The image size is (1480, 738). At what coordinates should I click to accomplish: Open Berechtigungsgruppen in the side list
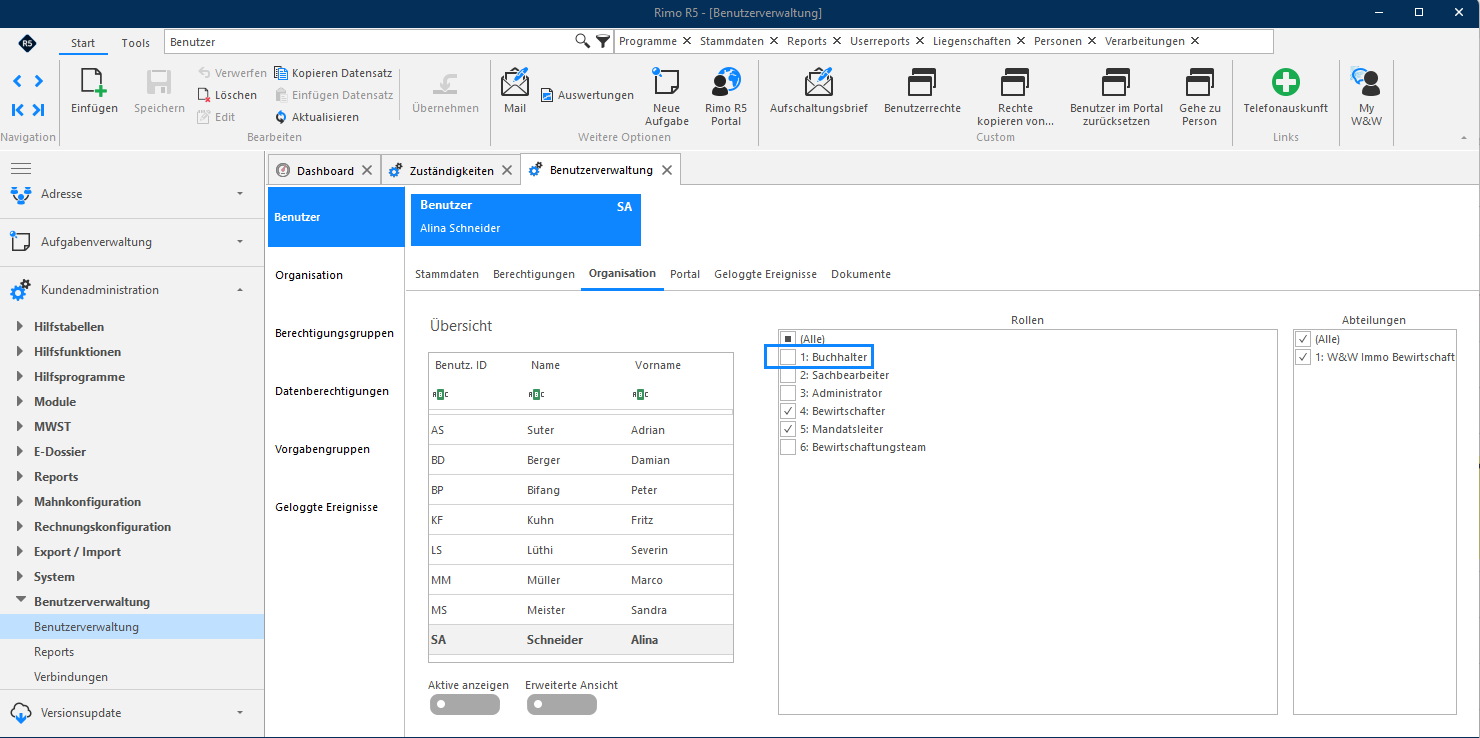tap(334, 333)
